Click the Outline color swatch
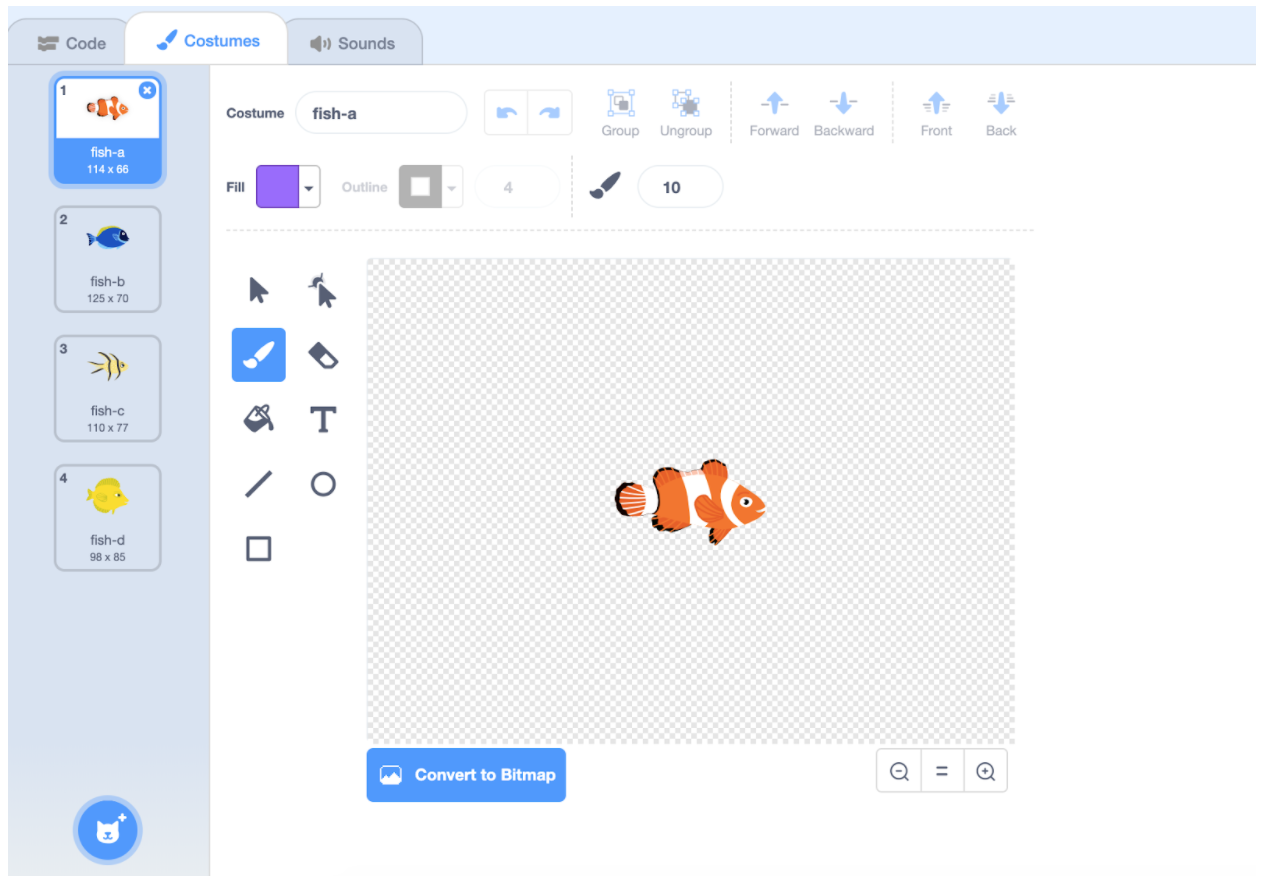The width and height of the screenshot is (1262, 880). click(x=420, y=187)
